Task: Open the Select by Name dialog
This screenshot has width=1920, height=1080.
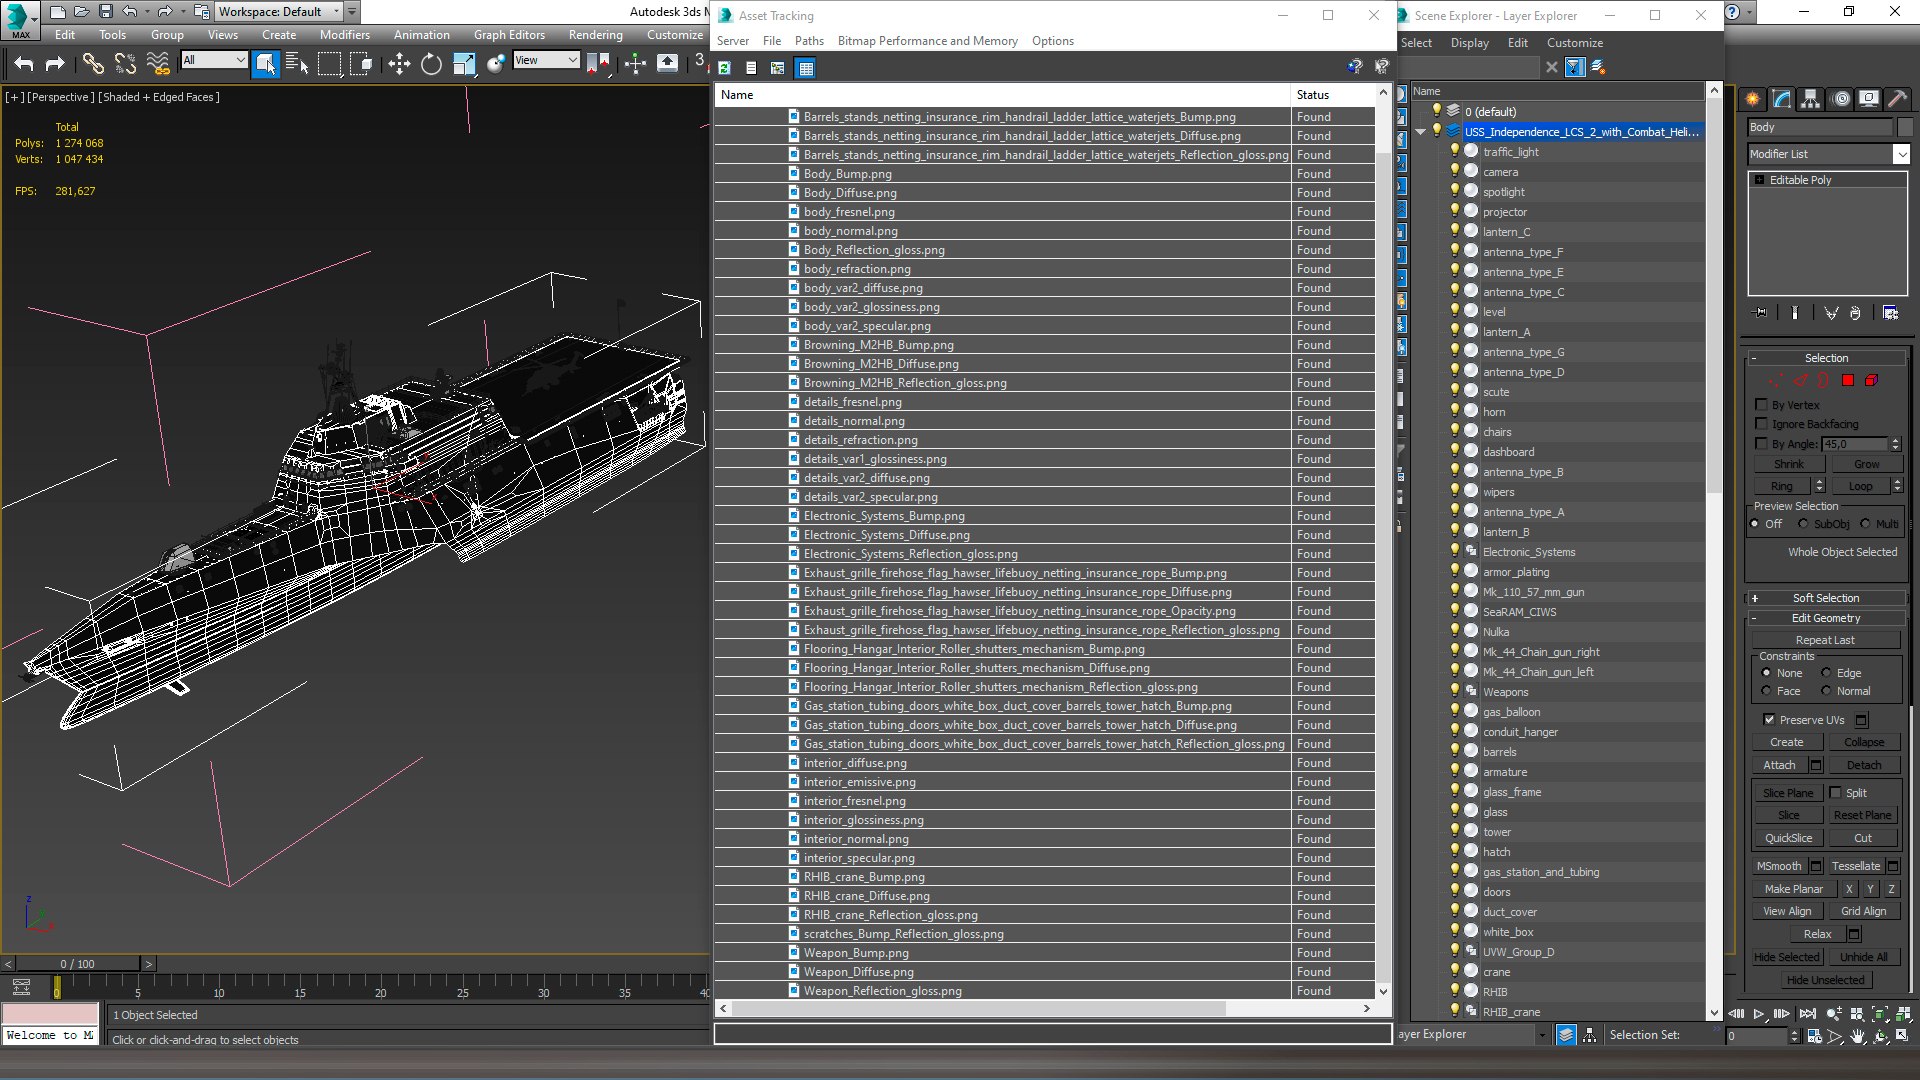Action: (297, 64)
